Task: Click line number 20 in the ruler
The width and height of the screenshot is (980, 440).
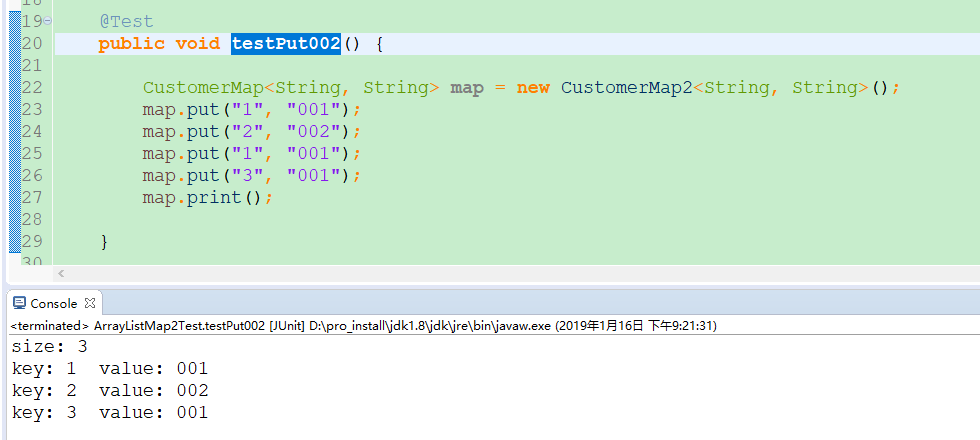Action: (32, 44)
